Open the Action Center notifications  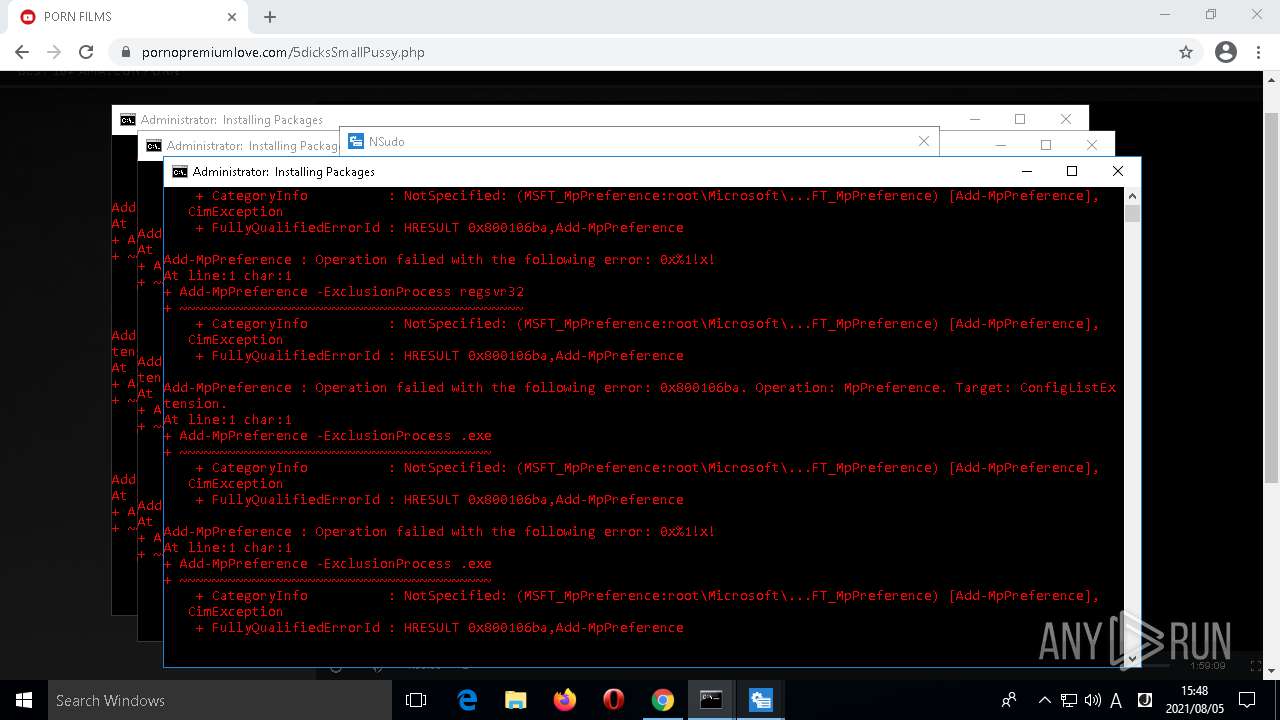(1247, 700)
